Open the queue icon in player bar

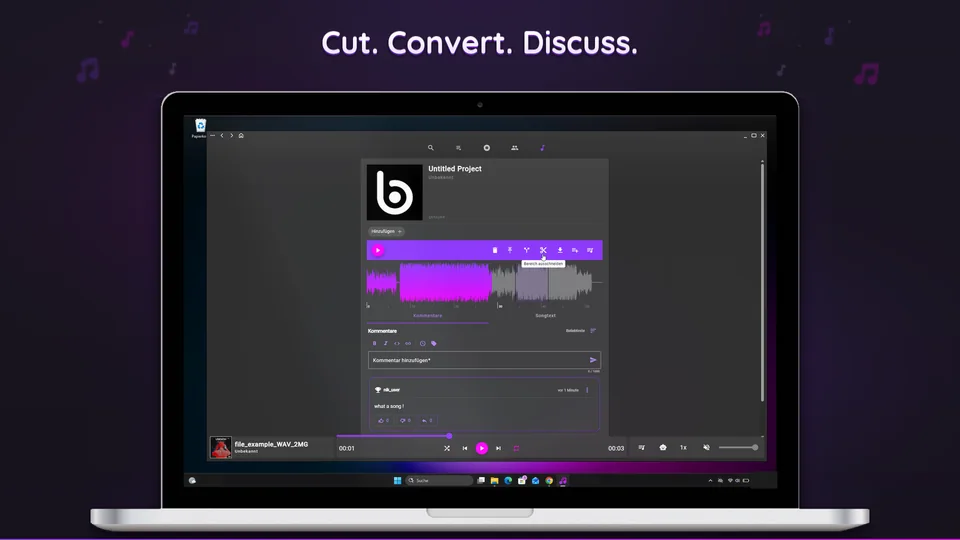(642, 448)
